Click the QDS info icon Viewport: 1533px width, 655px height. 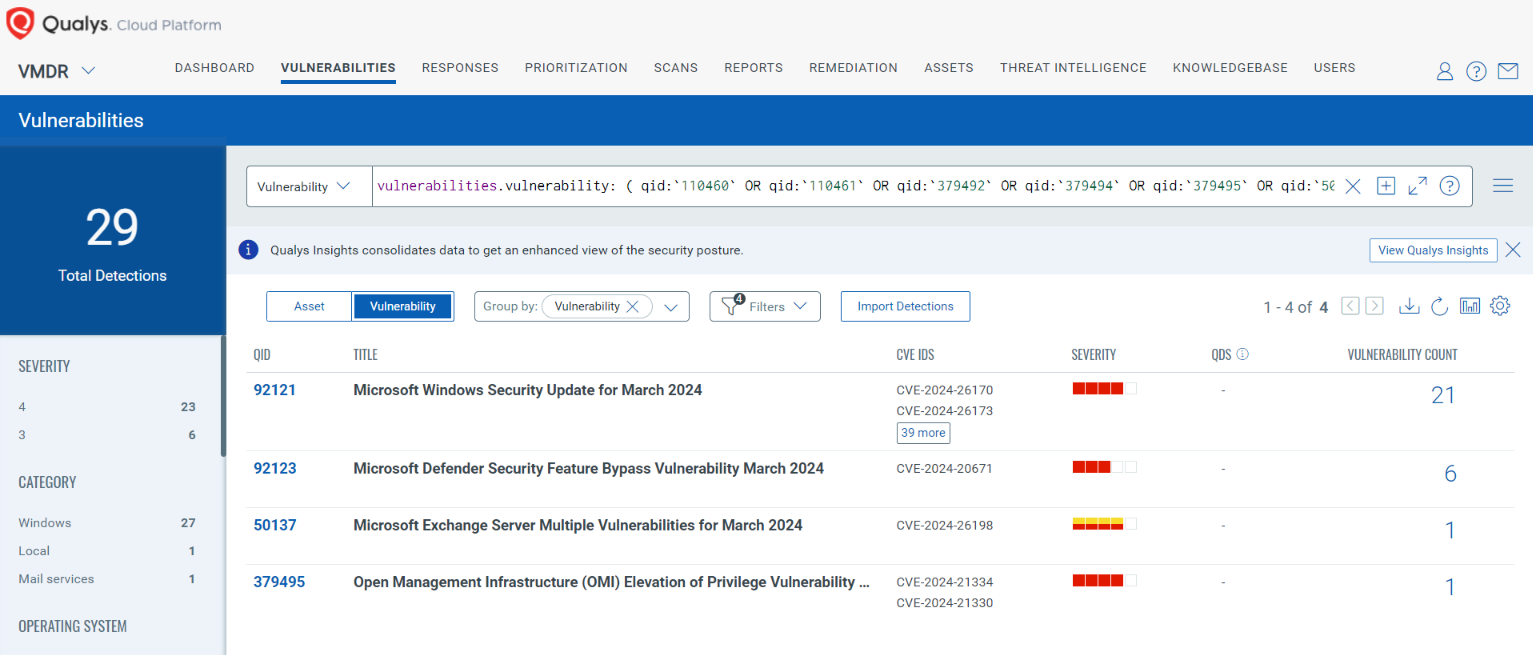click(1243, 354)
